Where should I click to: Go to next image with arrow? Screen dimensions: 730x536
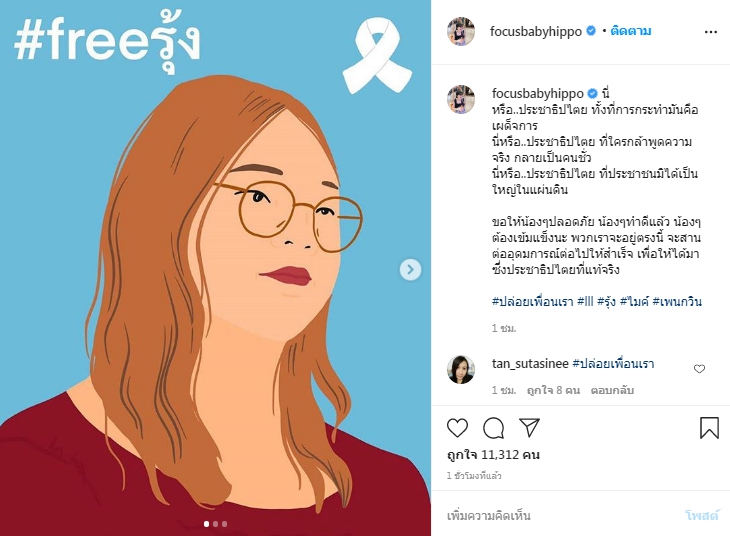[x=410, y=269]
